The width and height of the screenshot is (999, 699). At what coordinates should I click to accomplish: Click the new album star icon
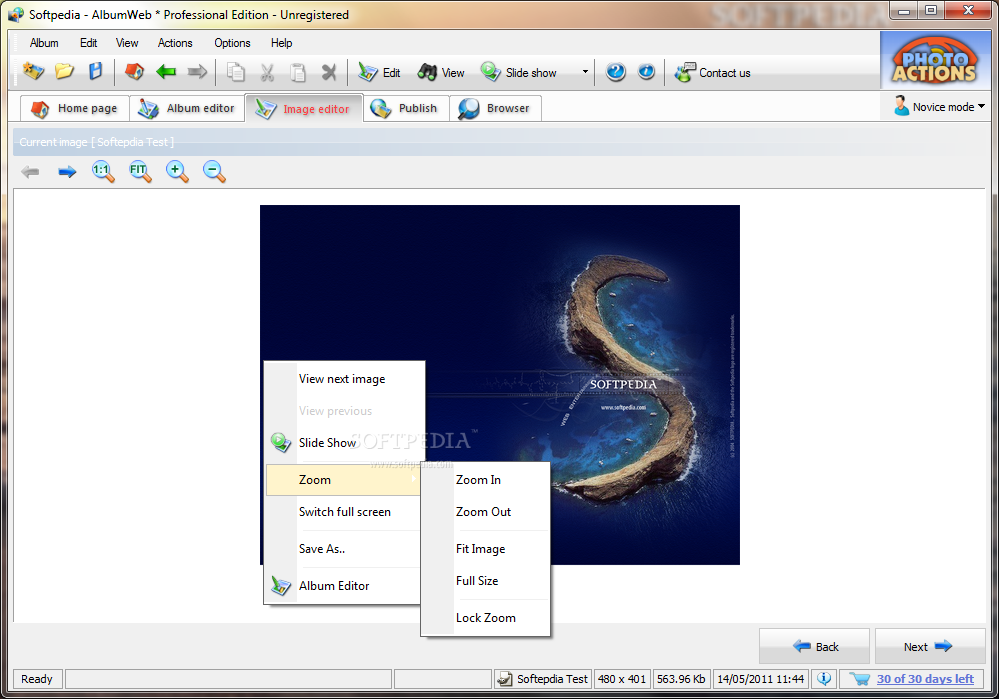(33, 71)
